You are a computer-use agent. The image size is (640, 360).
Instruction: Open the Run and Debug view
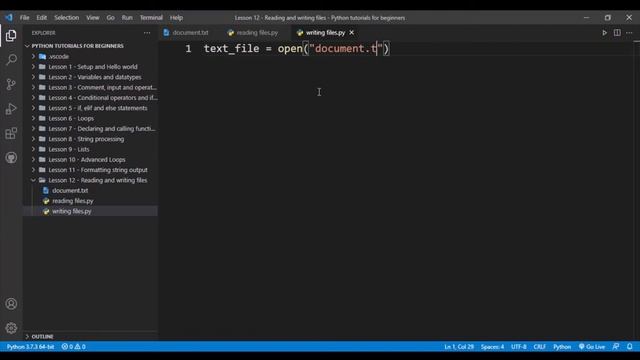click(11, 109)
